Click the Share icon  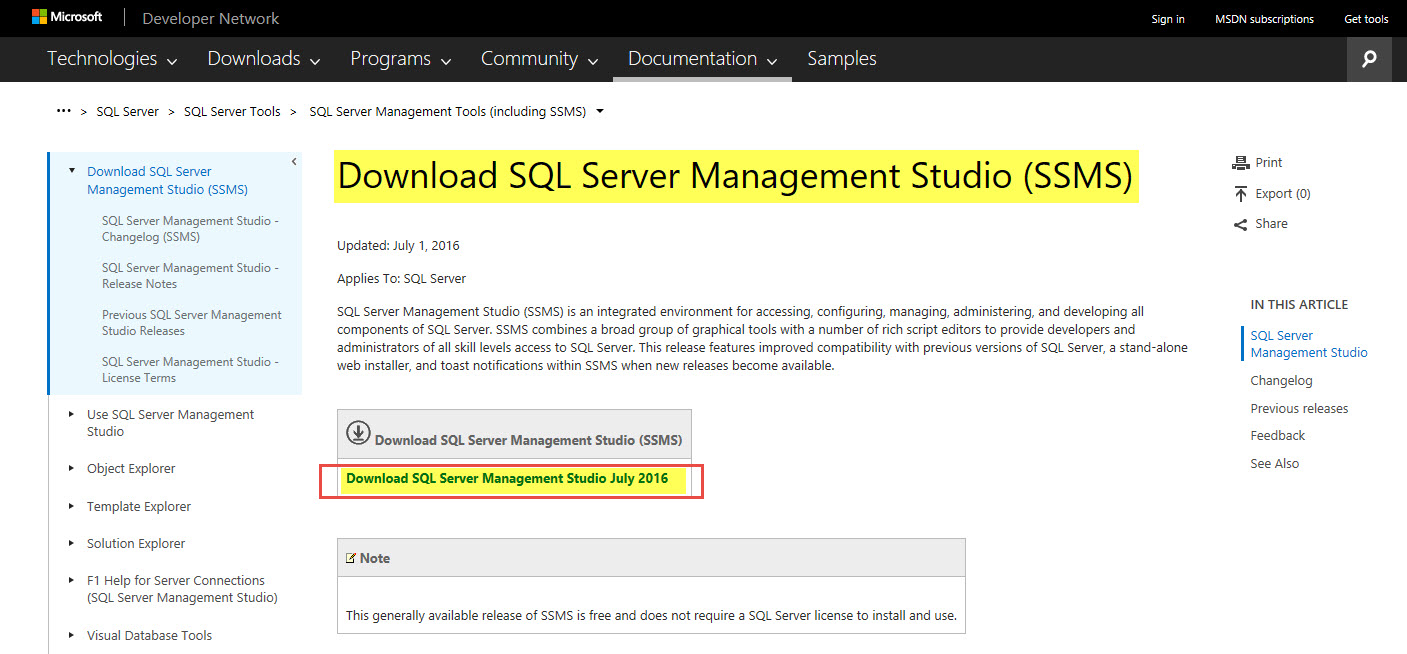click(x=1241, y=224)
